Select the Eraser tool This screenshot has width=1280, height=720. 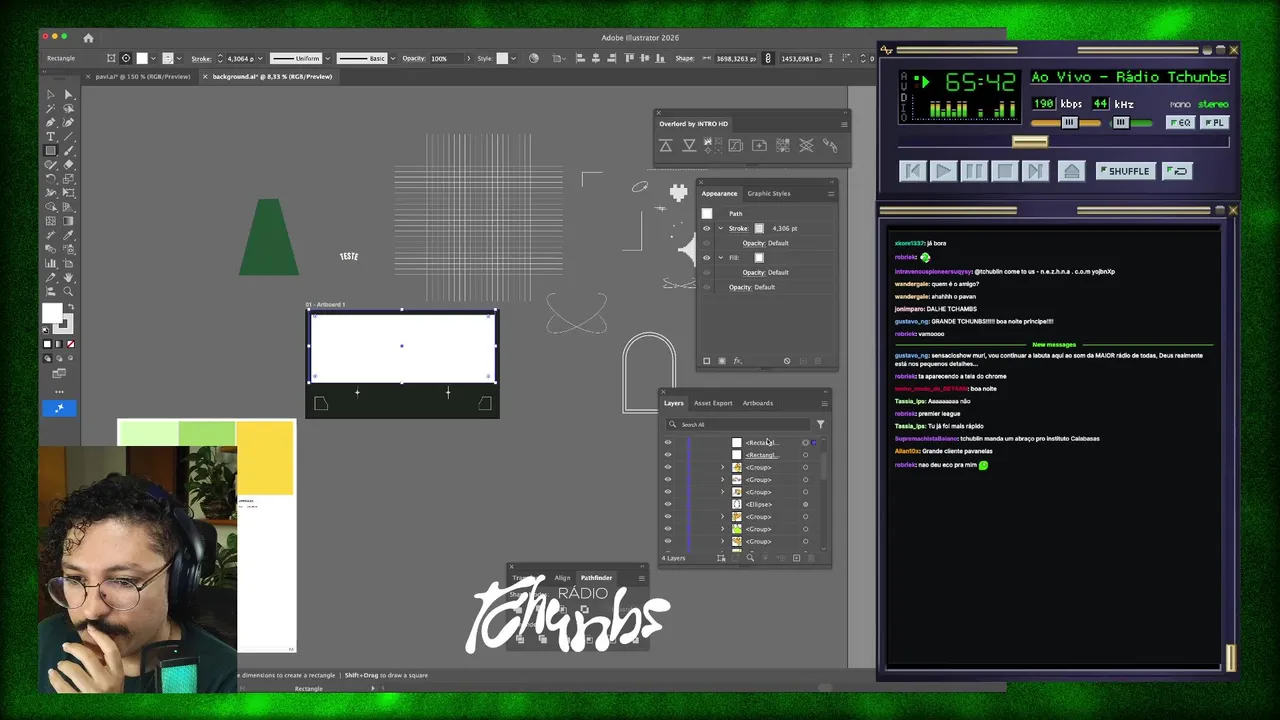click(x=68, y=164)
